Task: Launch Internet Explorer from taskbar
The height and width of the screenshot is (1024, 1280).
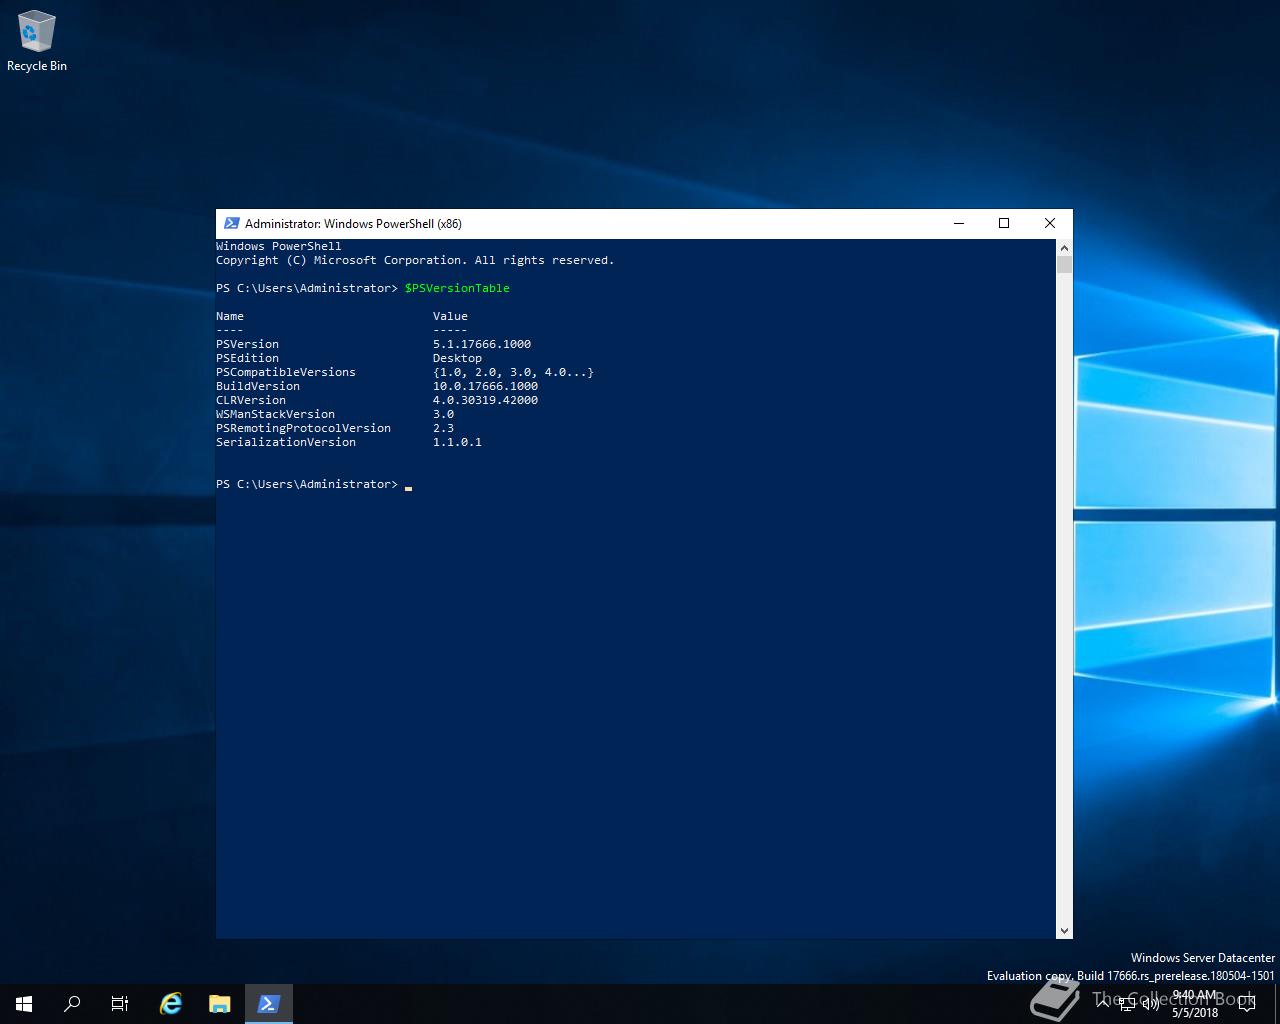Action: tap(171, 1004)
